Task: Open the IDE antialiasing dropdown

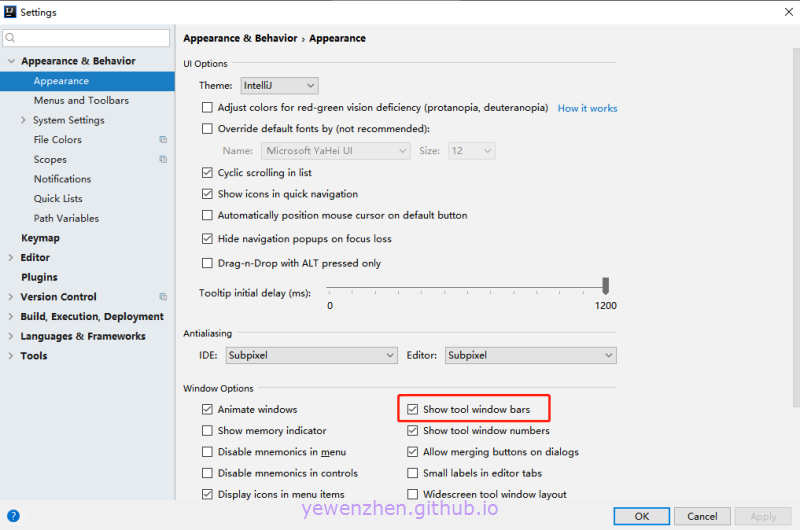Action: click(311, 355)
